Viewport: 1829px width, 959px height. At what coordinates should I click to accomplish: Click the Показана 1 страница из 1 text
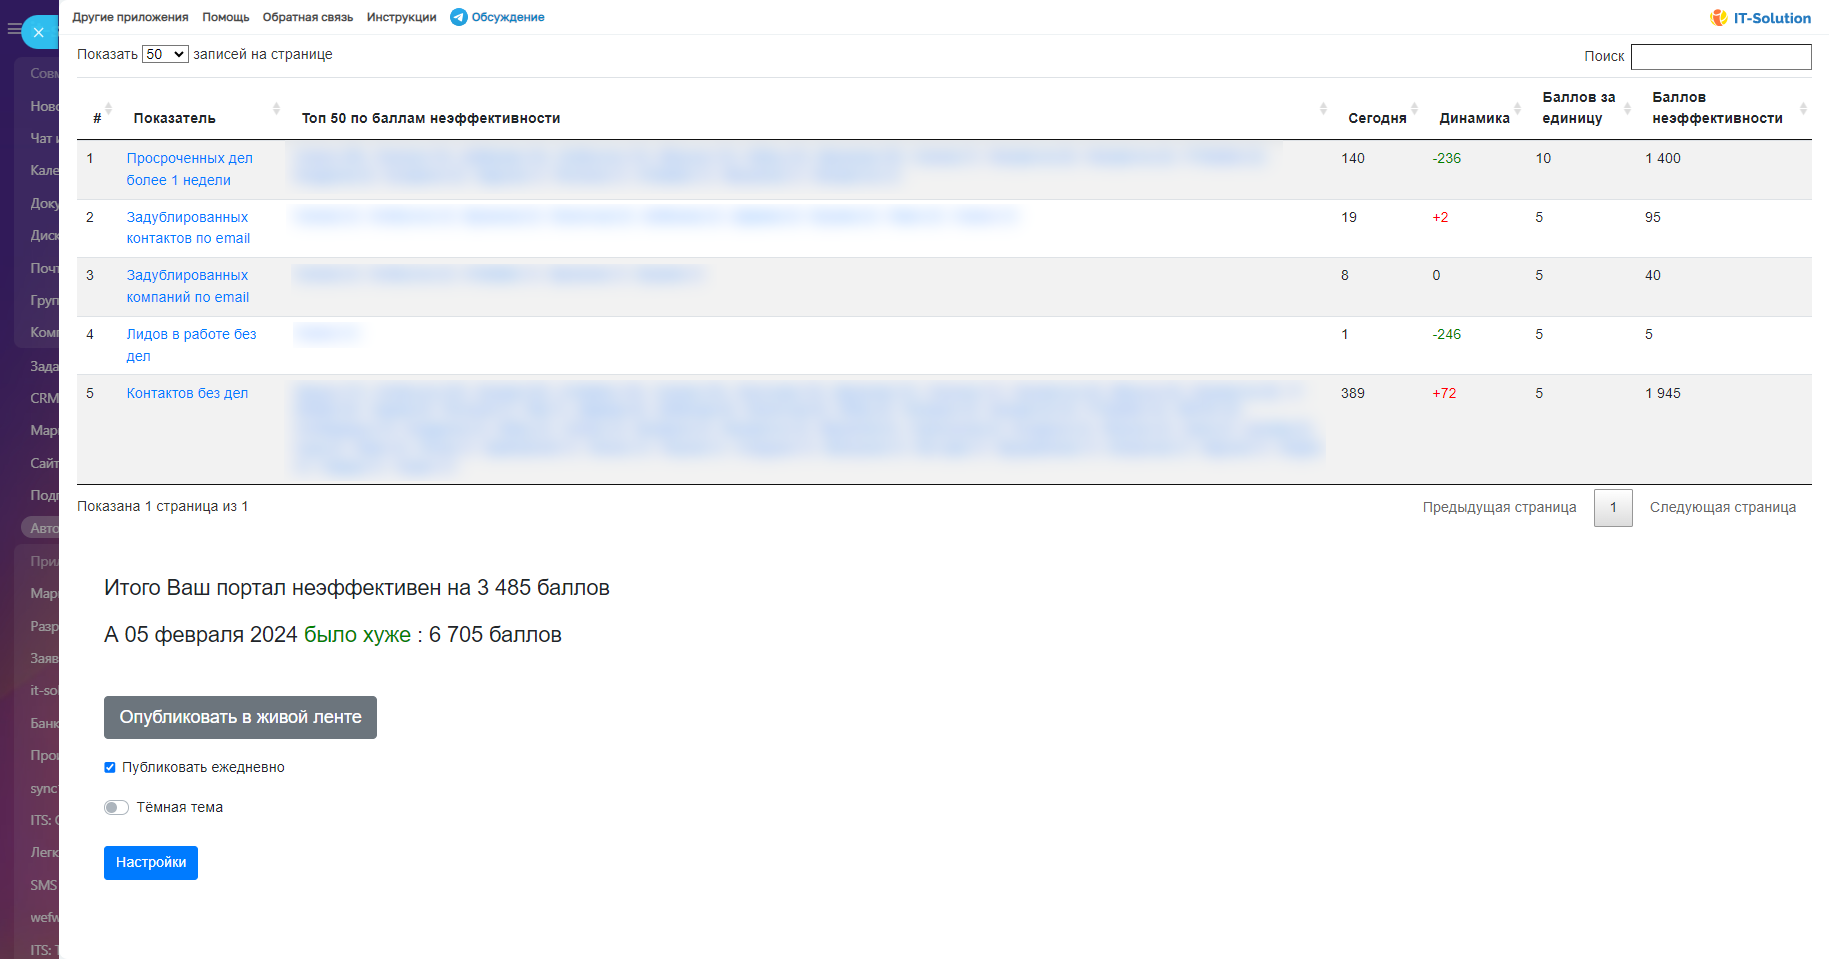click(x=163, y=507)
